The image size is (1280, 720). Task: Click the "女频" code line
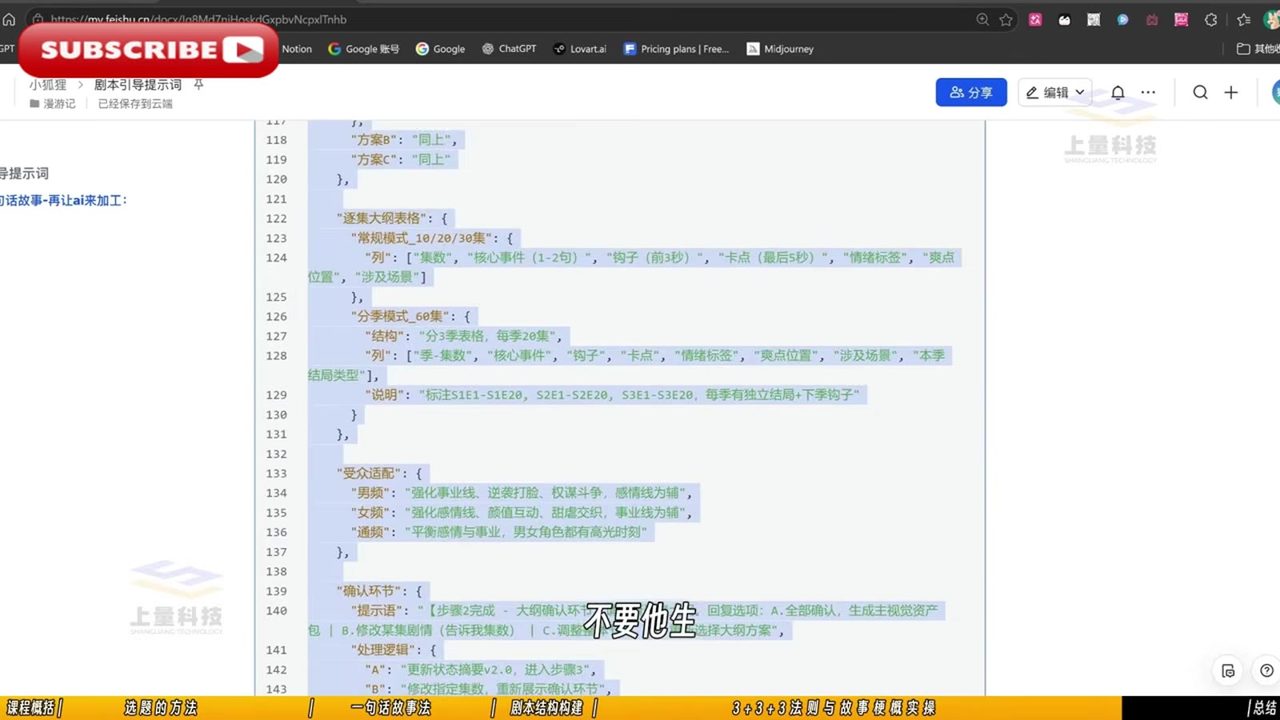coord(521,512)
